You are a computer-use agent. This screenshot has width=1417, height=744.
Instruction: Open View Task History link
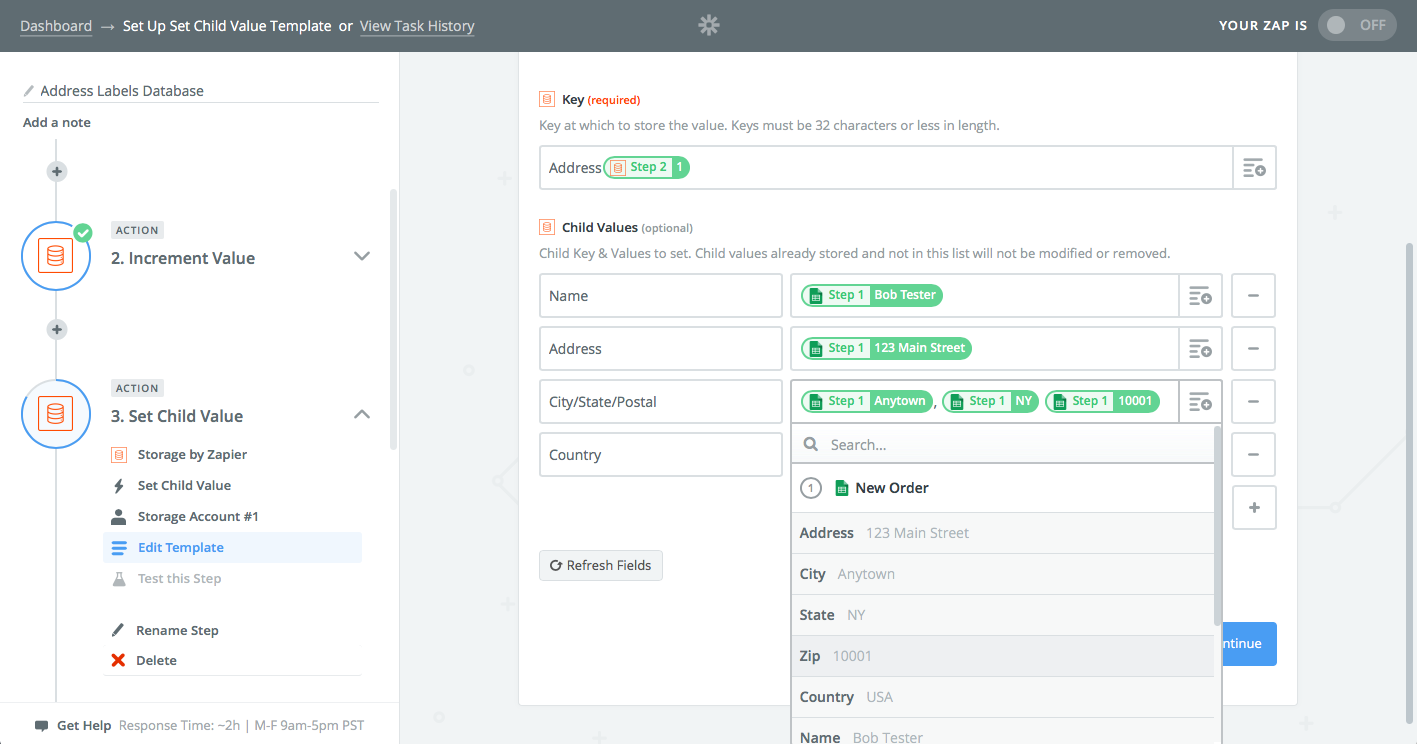(417, 26)
